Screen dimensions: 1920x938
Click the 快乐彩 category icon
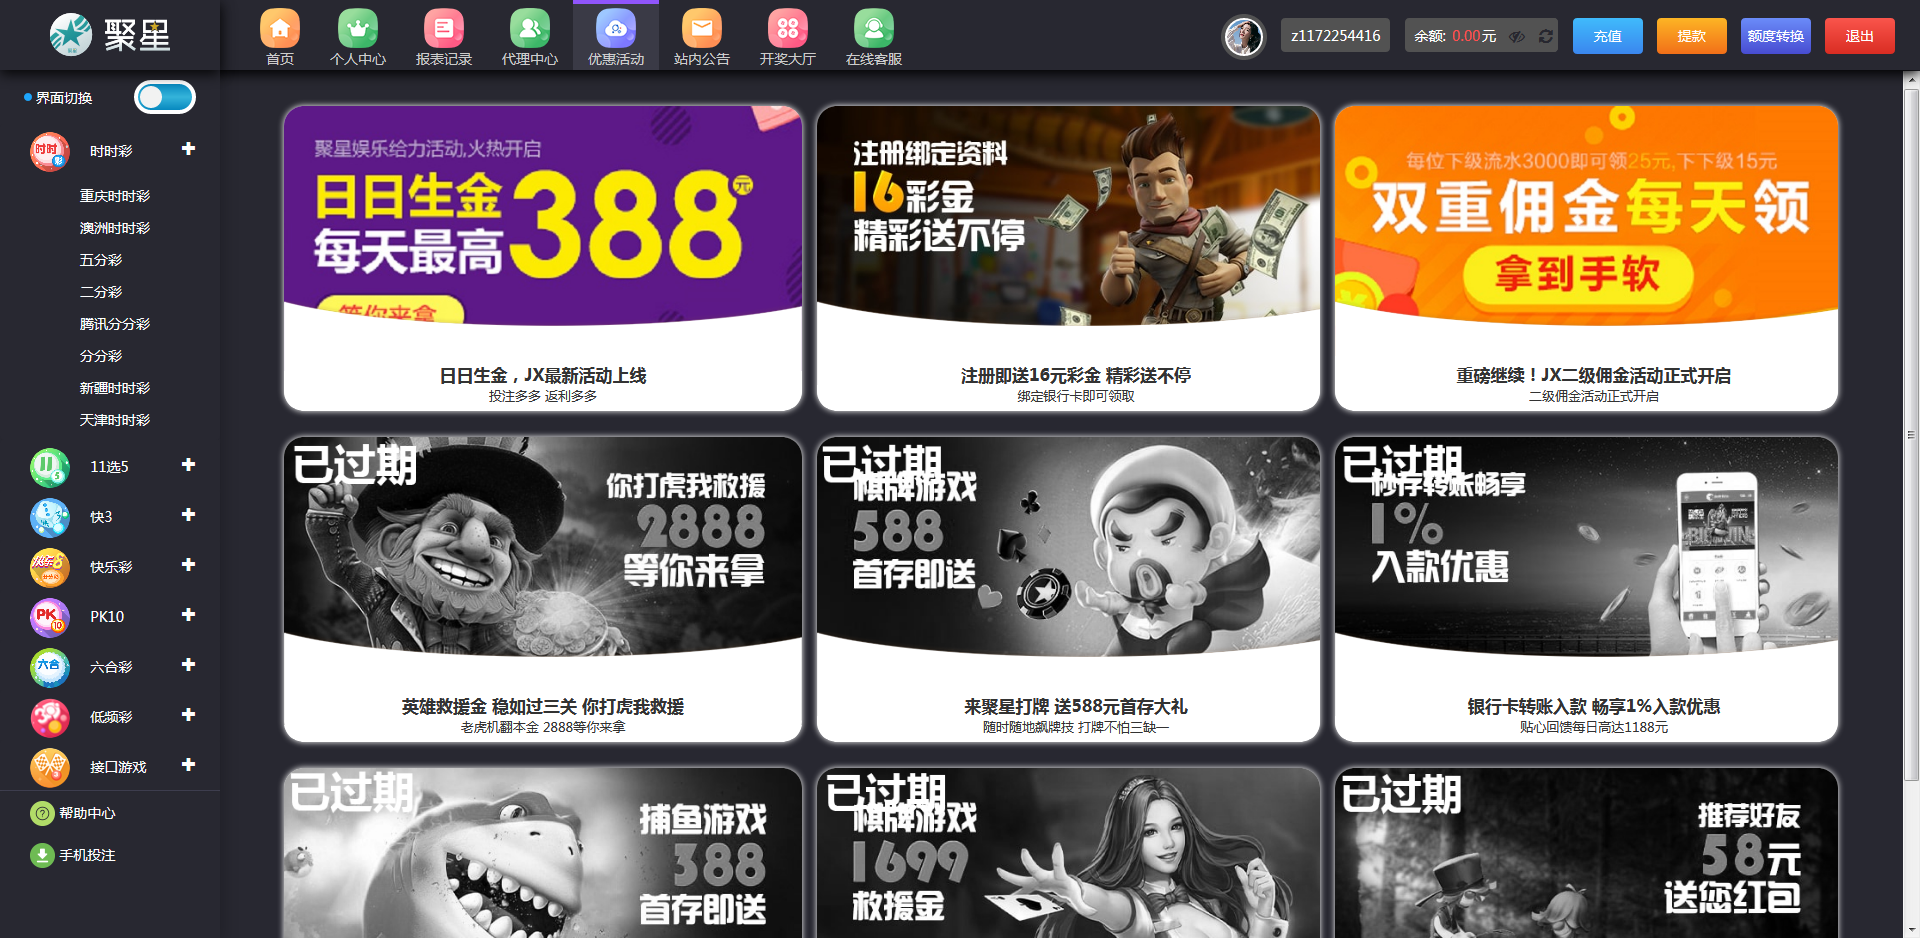click(x=50, y=567)
